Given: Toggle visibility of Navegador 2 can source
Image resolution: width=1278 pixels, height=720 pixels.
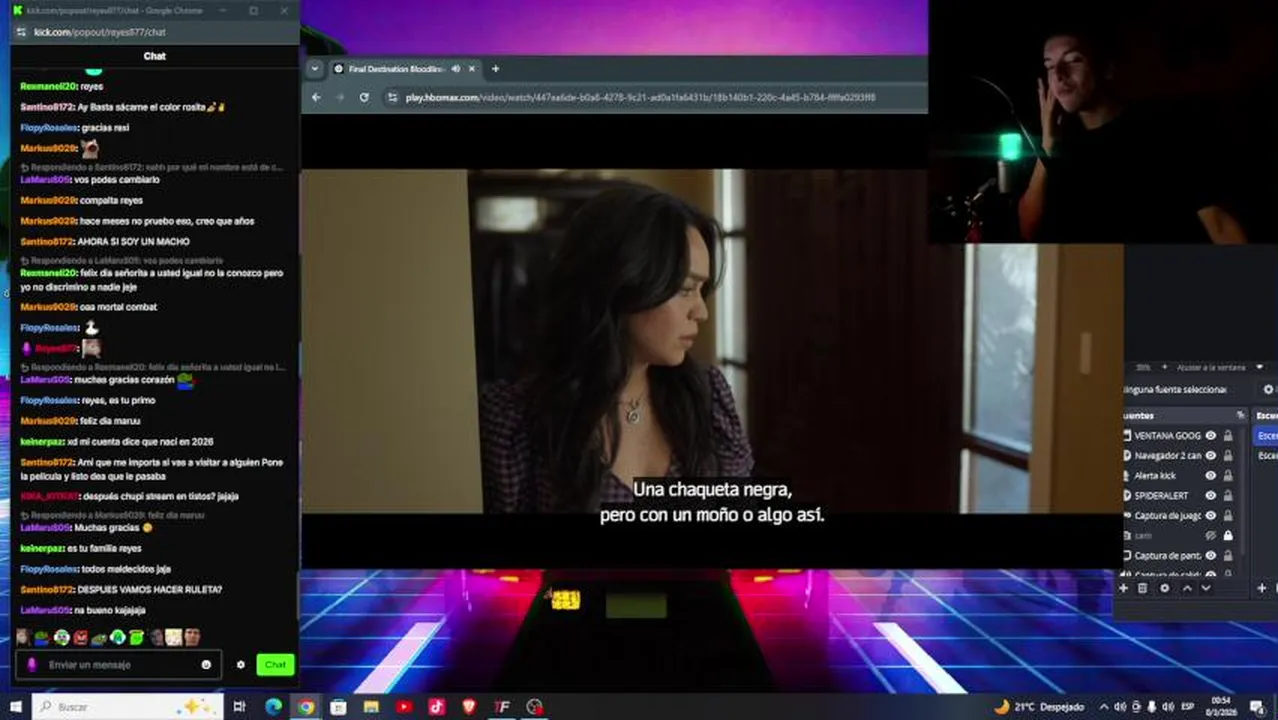Looking at the screenshot, I should pos(1211,456).
